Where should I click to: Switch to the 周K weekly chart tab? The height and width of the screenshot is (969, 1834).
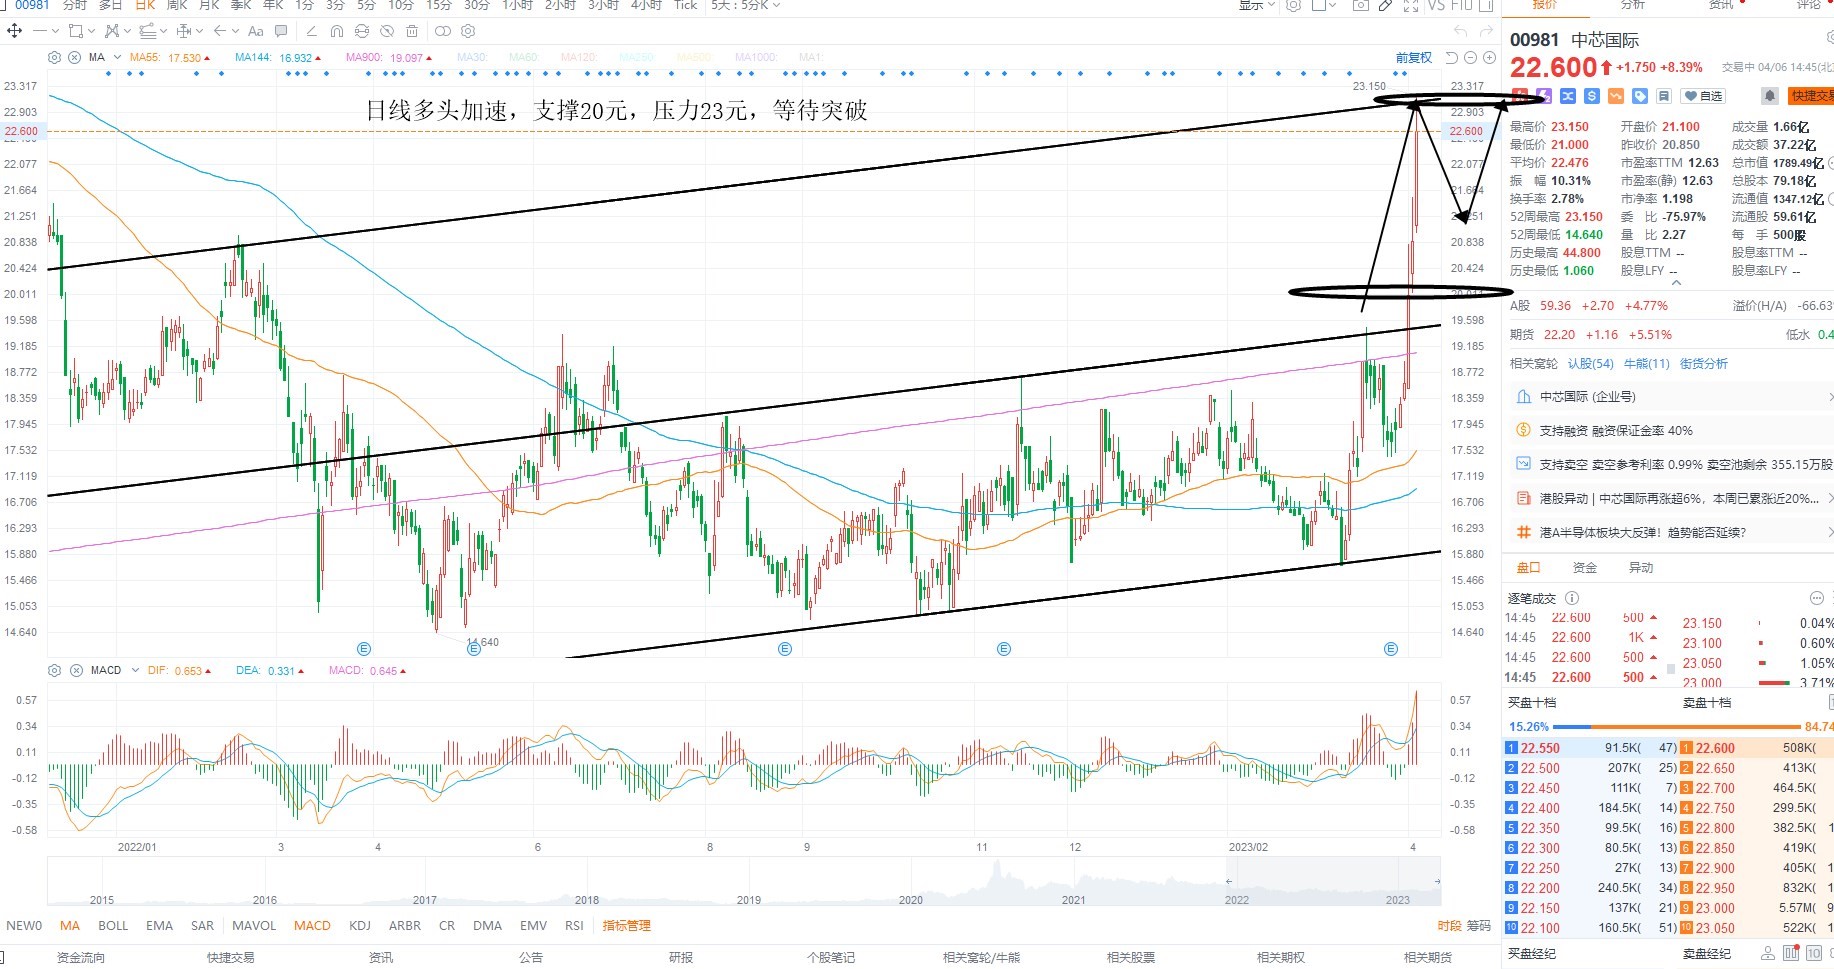click(x=177, y=5)
